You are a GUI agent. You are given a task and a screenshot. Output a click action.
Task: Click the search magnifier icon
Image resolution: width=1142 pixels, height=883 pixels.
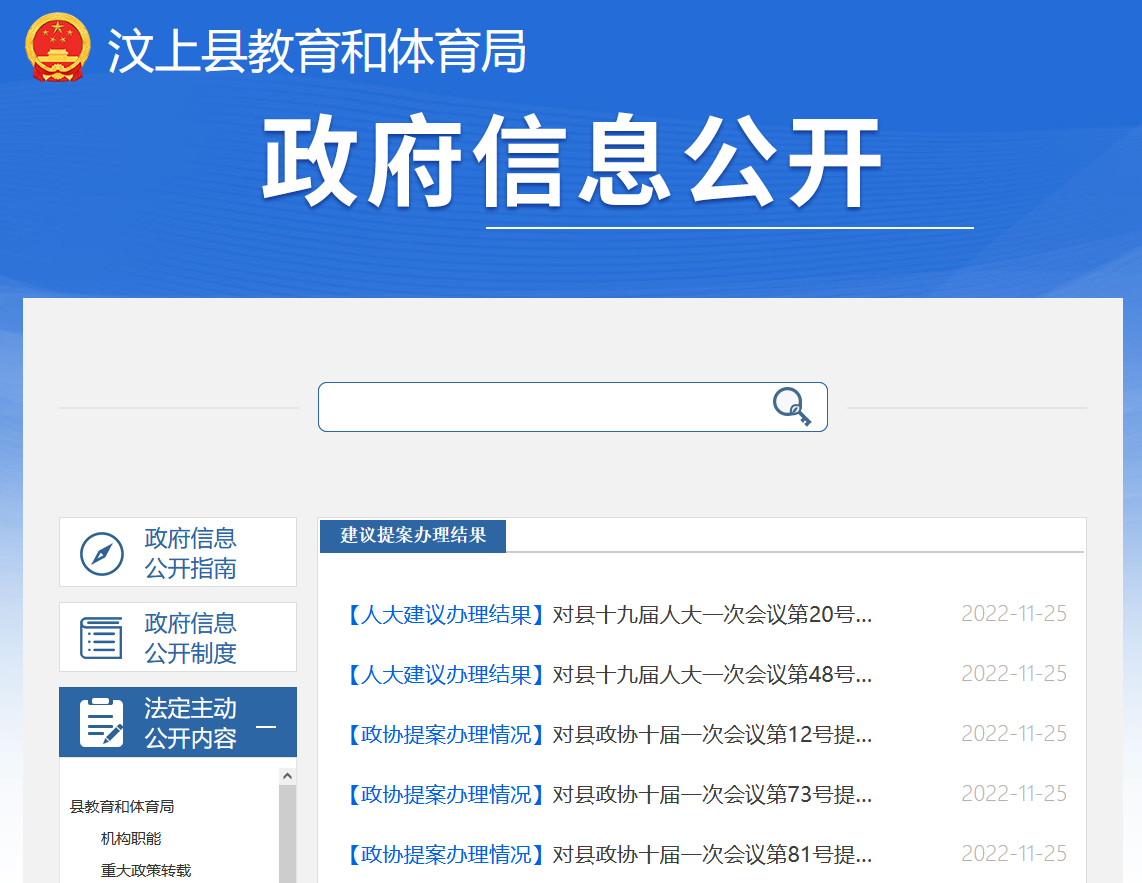click(792, 407)
